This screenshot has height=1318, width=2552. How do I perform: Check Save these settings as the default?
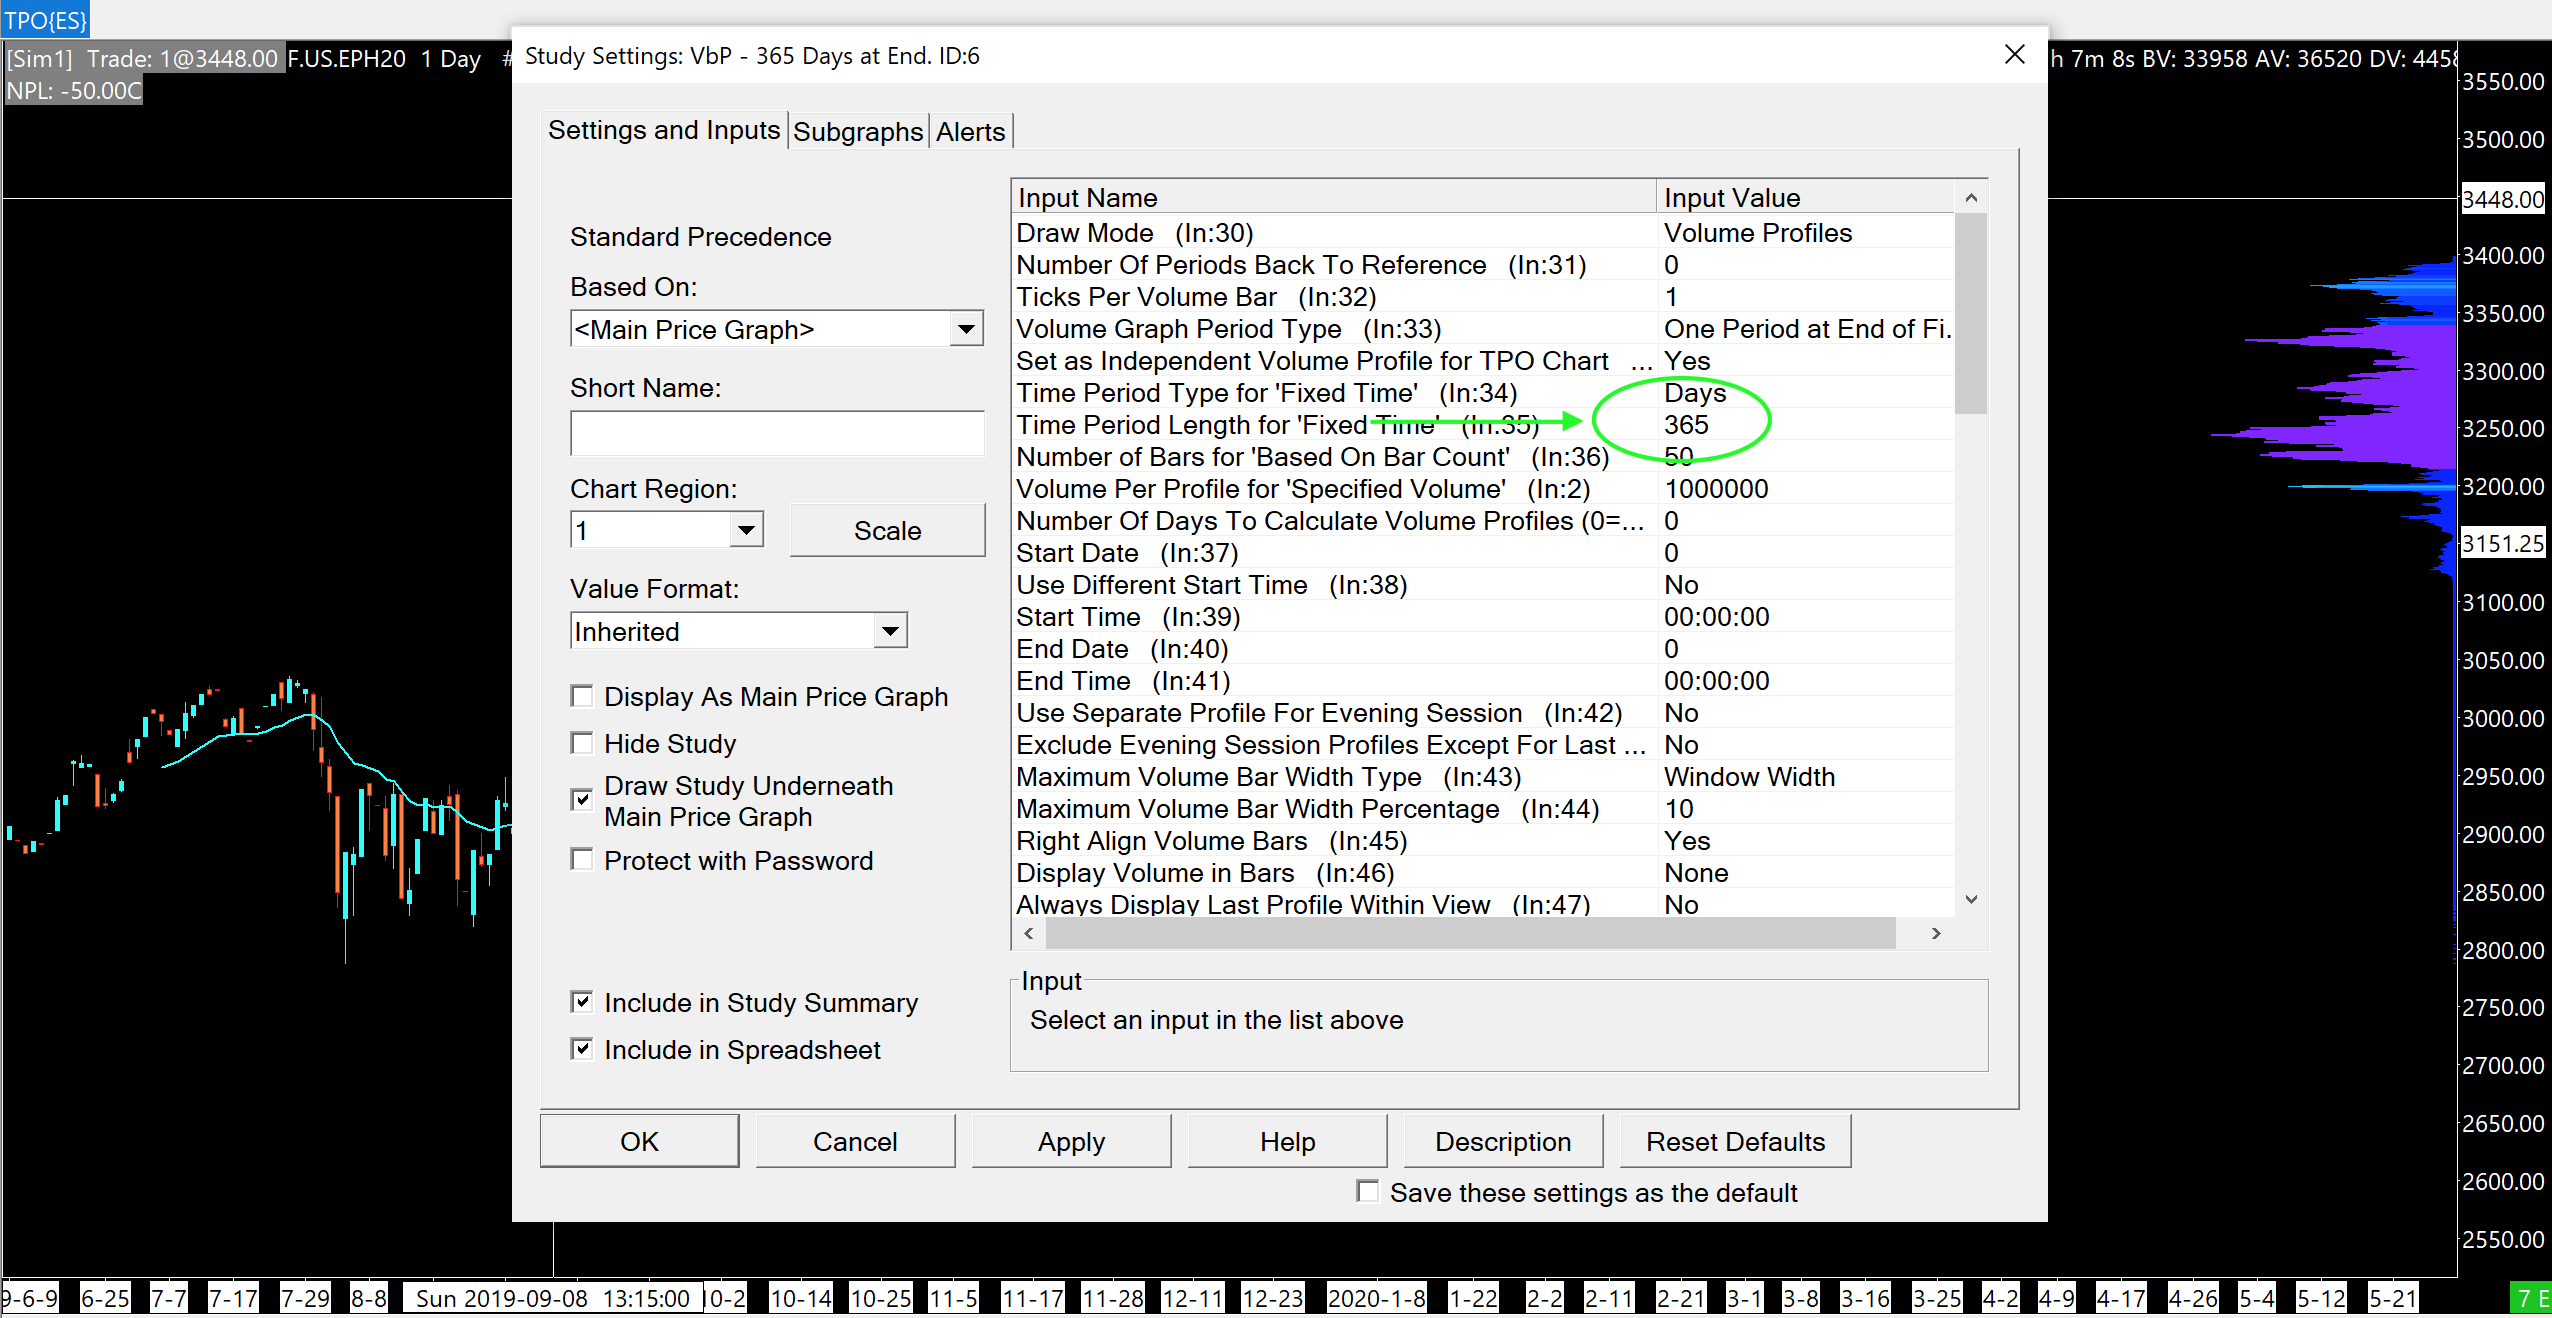(1367, 1191)
